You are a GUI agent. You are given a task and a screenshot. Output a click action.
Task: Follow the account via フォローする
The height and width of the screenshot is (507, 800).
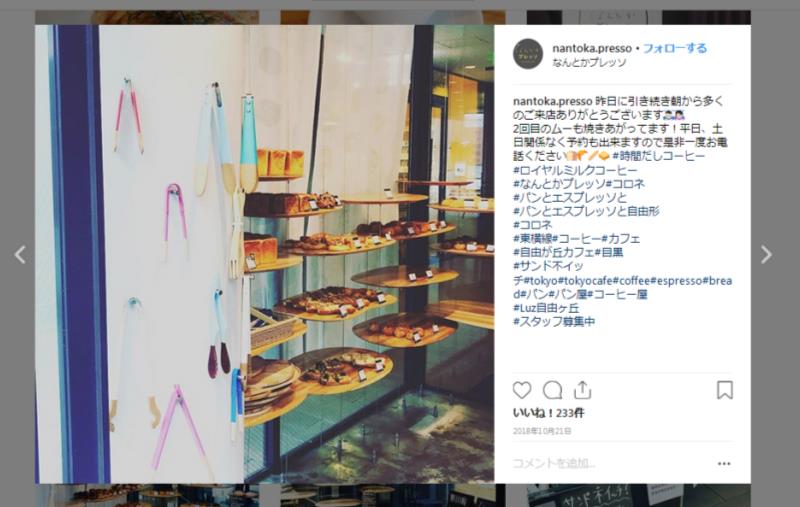pyautogui.click(x=674, y=48)
